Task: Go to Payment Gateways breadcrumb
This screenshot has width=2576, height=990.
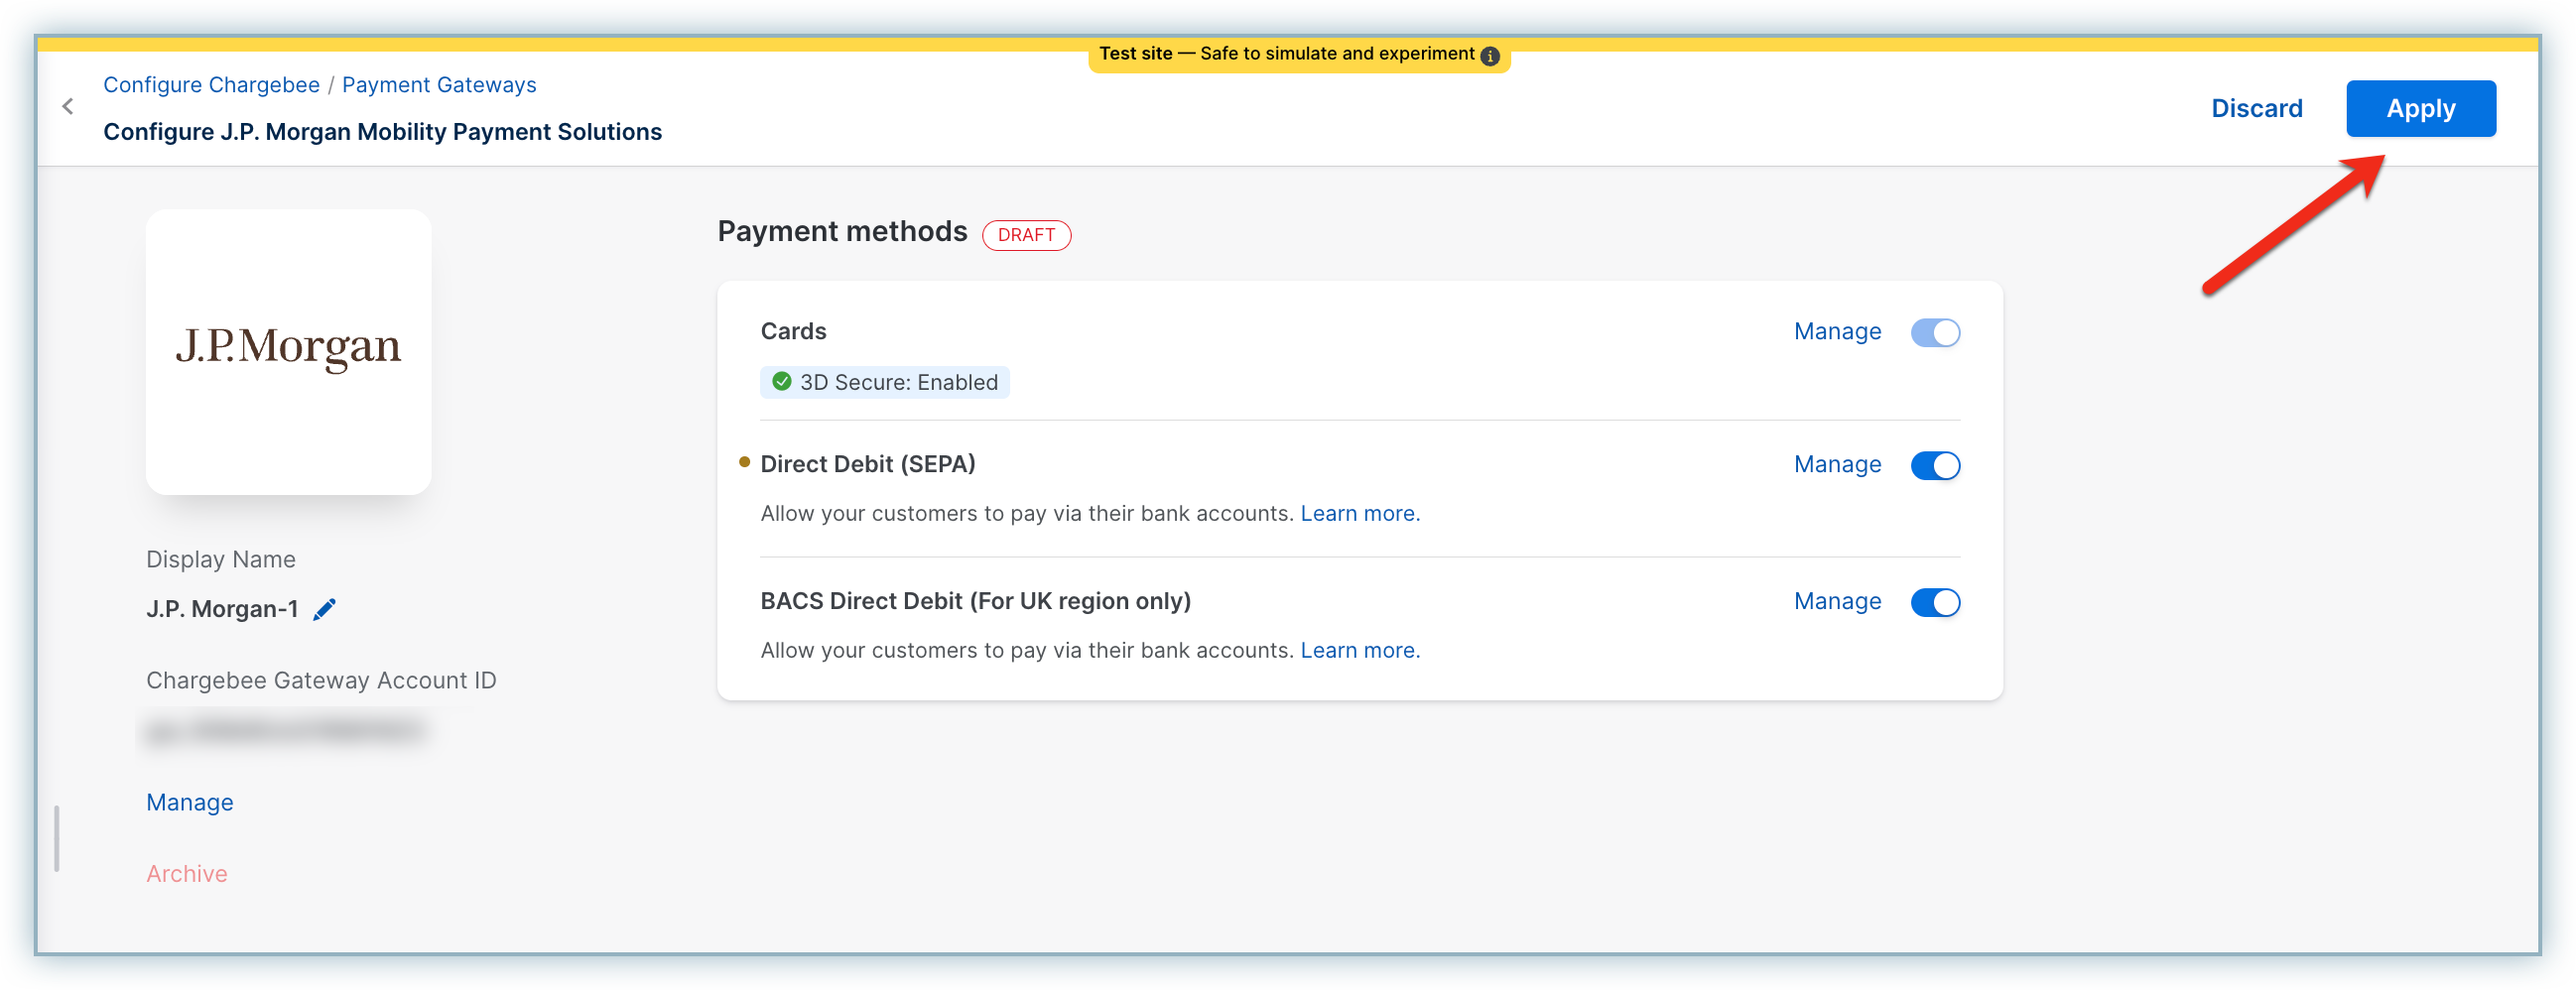Action: [x=439, y=85]
